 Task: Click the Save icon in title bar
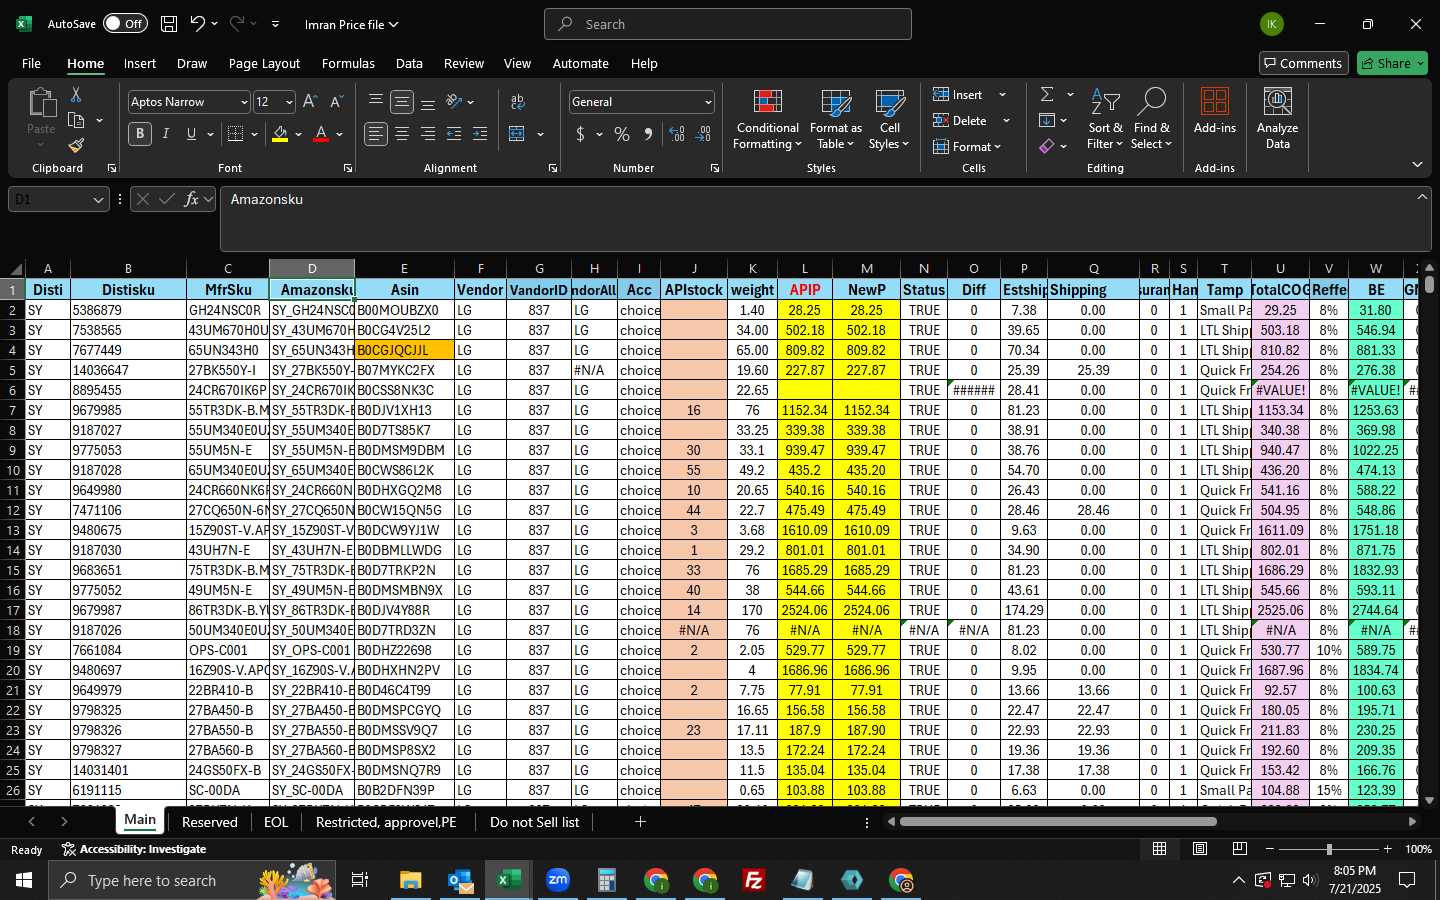point(169,24)
